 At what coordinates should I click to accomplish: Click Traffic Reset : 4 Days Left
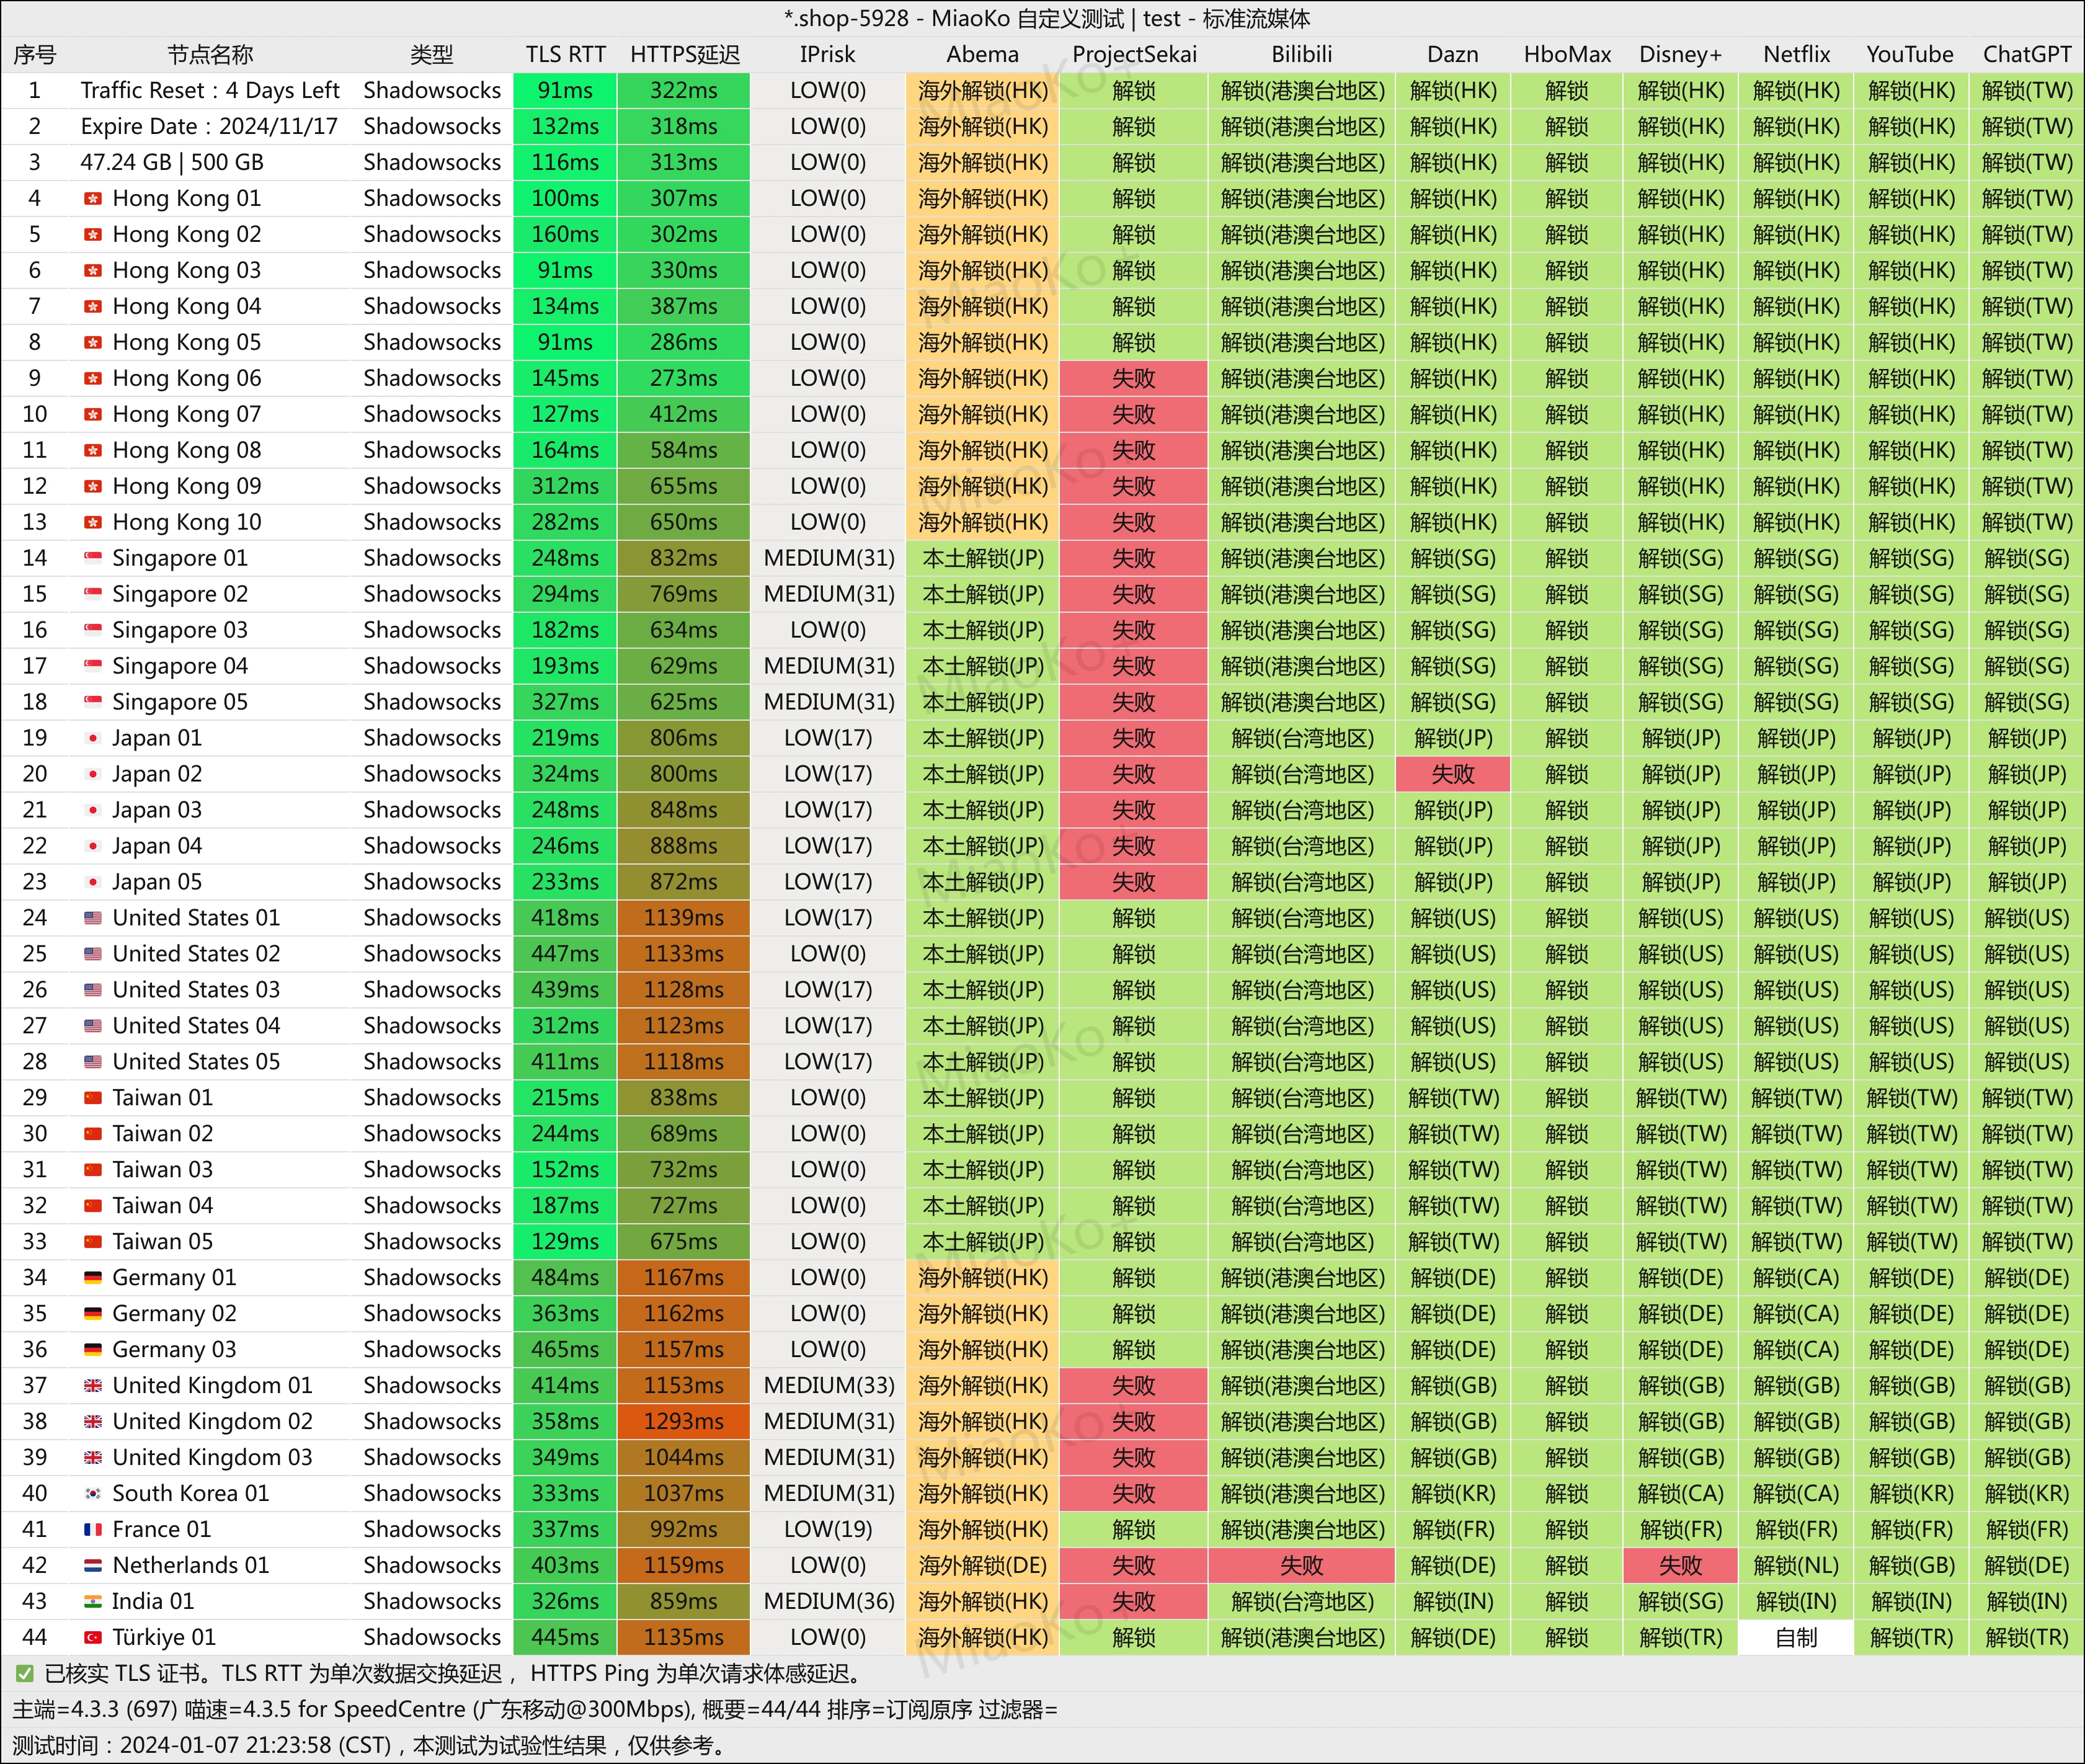pos(210,91)
